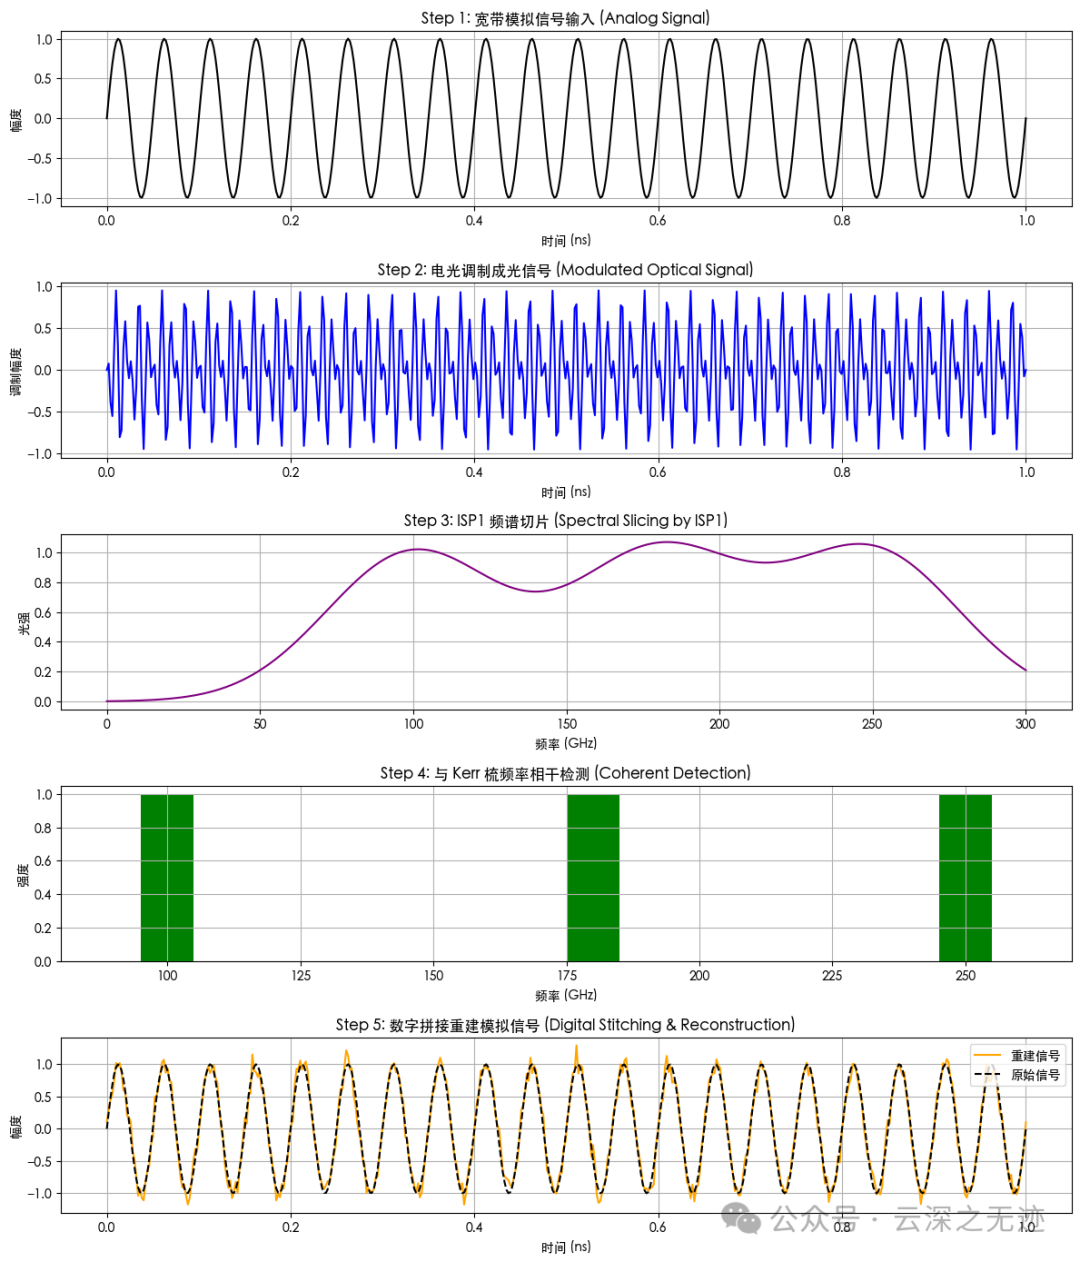Click the black dashed line sample in the legend

(x=987, y=1075)
